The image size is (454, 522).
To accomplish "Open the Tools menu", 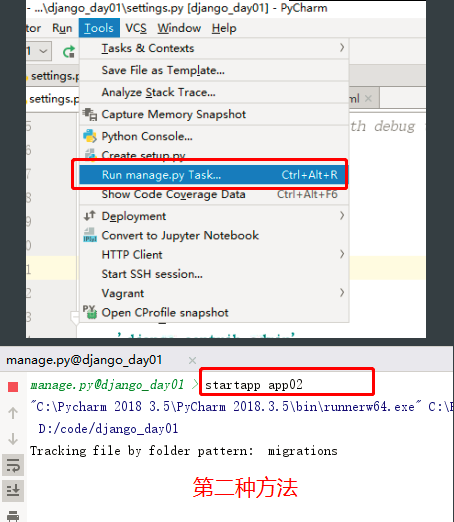I will click(99, 28).
